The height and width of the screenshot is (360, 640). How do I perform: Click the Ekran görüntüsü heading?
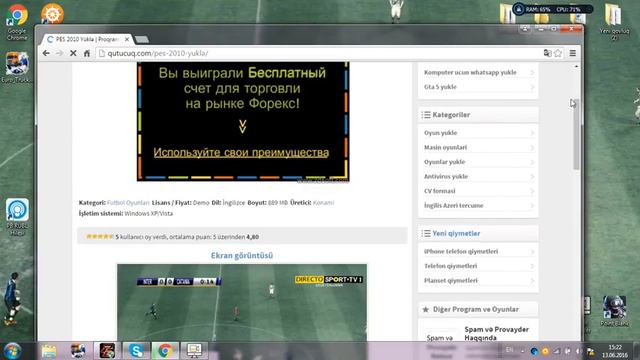(x=242, y=256)
